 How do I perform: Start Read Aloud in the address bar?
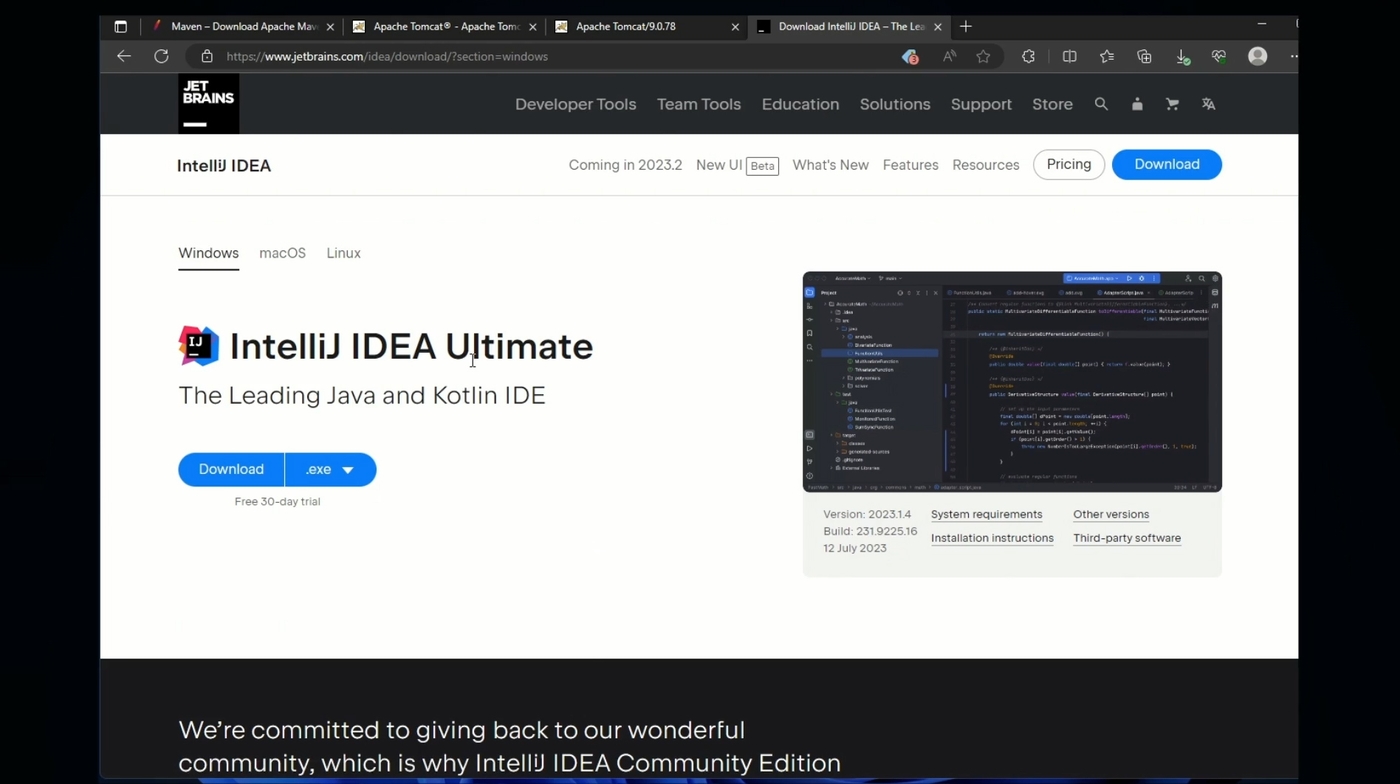point(949,56)
